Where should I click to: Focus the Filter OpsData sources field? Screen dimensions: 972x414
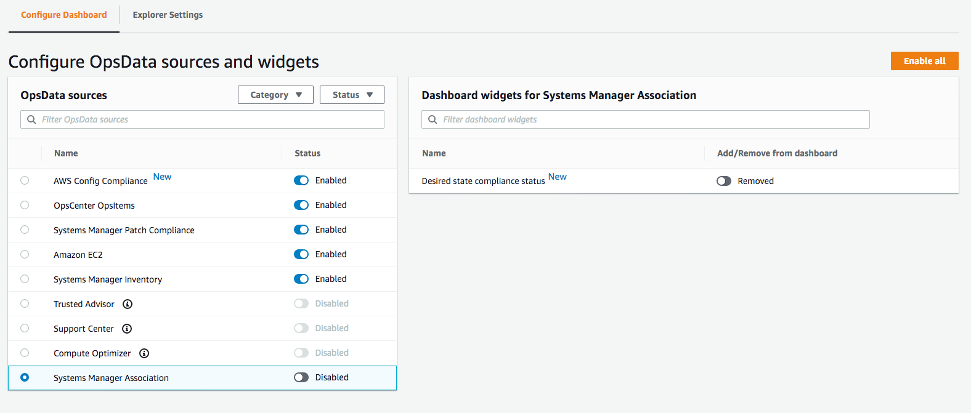coord(203,120)
